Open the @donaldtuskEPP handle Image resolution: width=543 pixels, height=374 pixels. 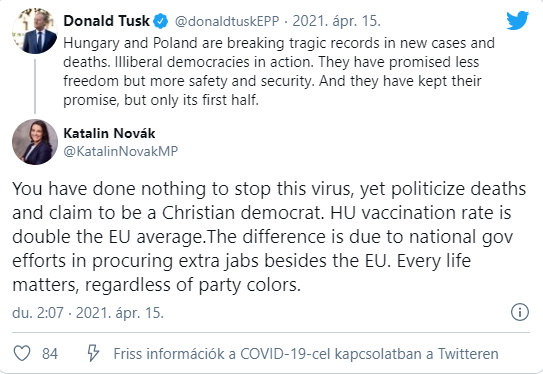pos(227,21)
